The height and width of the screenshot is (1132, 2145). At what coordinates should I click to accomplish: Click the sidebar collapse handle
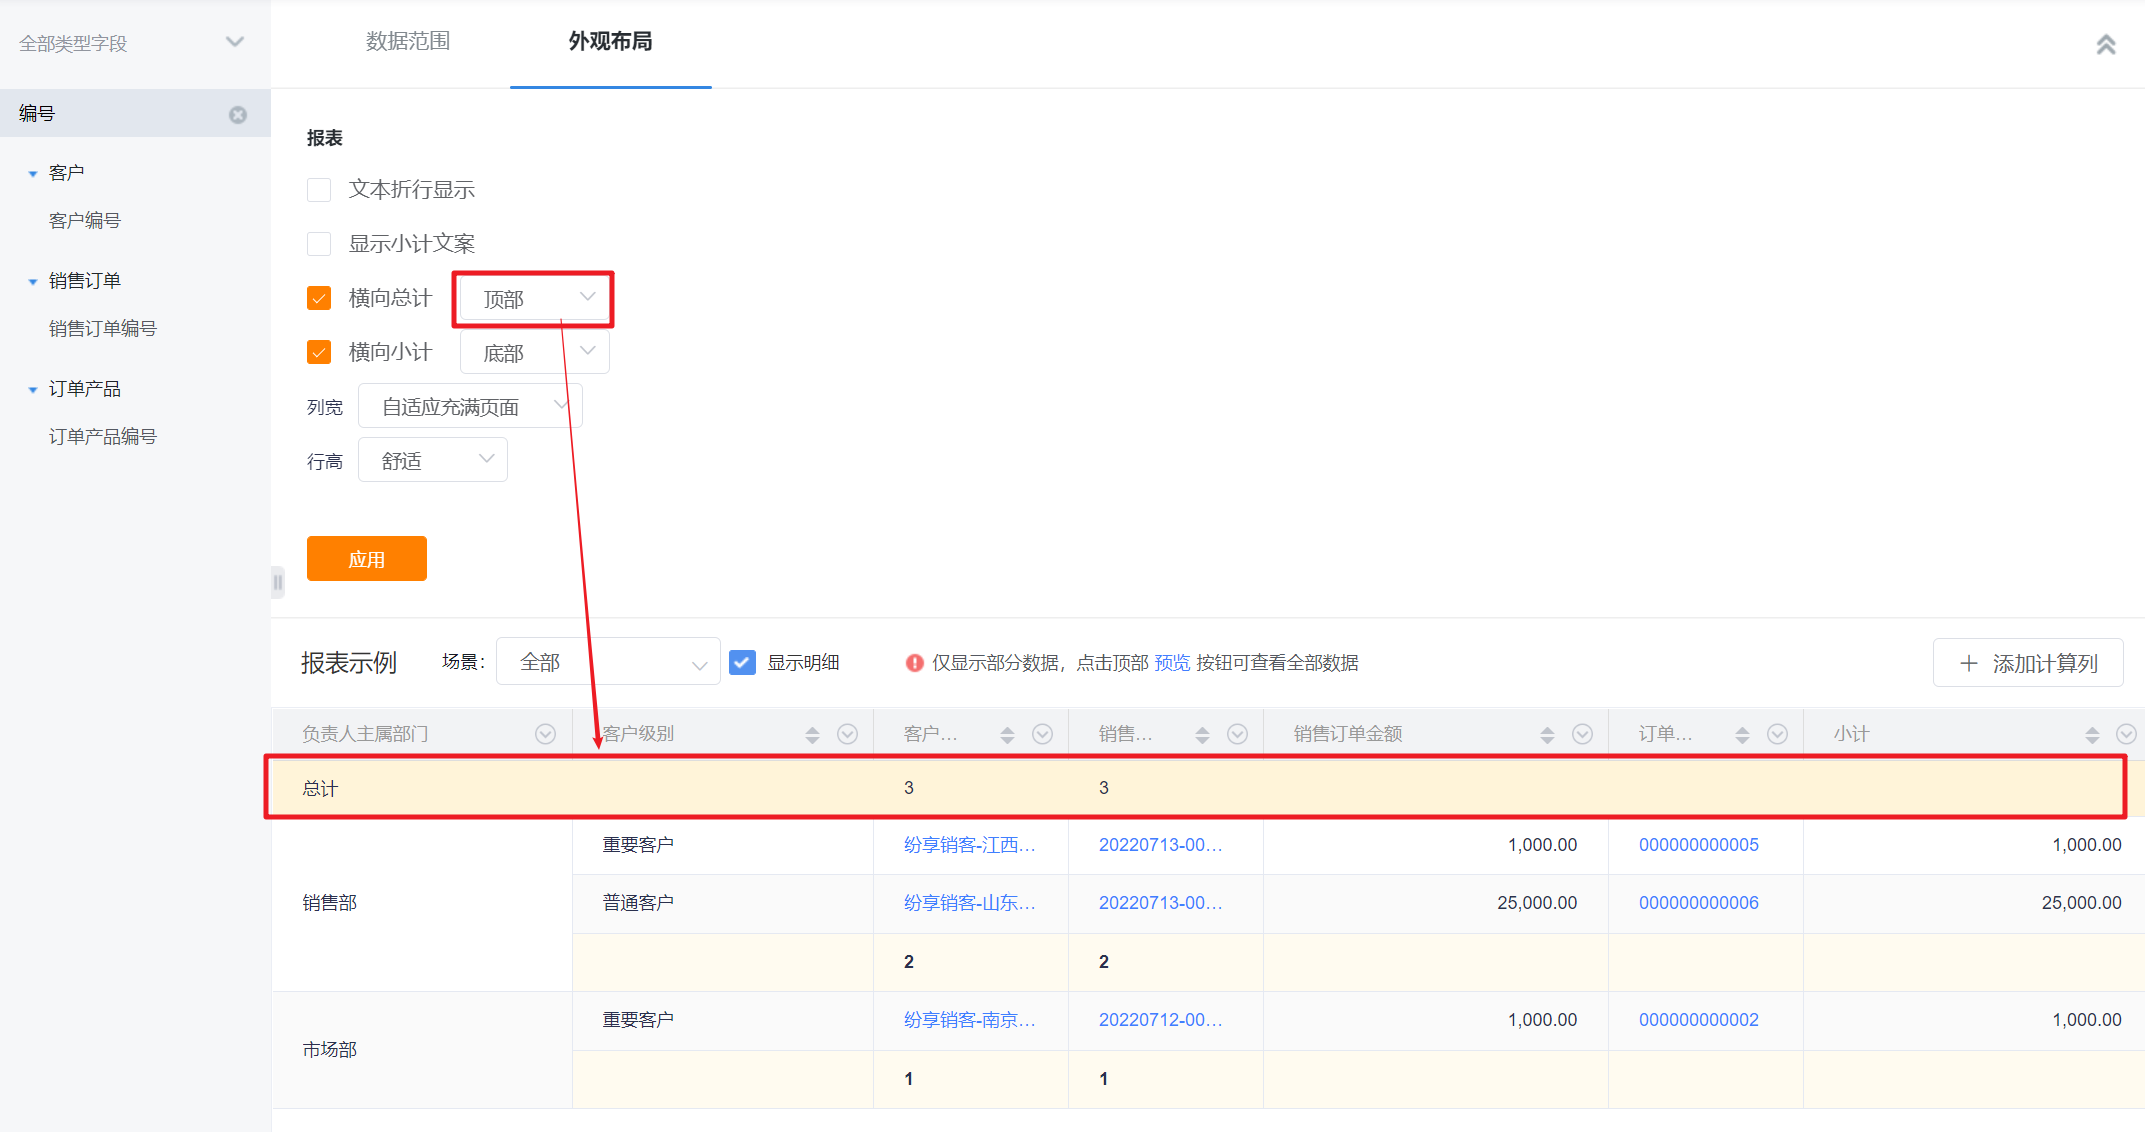click(x=277, y=582)
